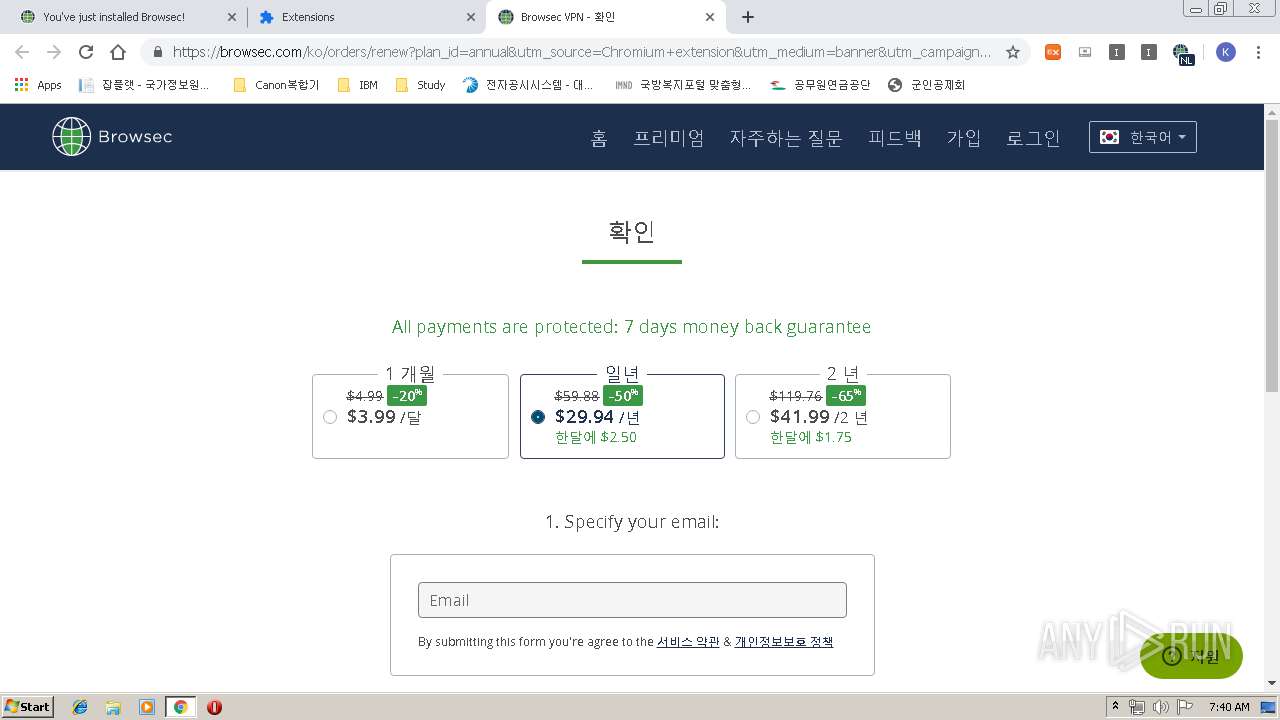
Task: Open the 프리미엄 navigation link
Action: coord(669,138)
